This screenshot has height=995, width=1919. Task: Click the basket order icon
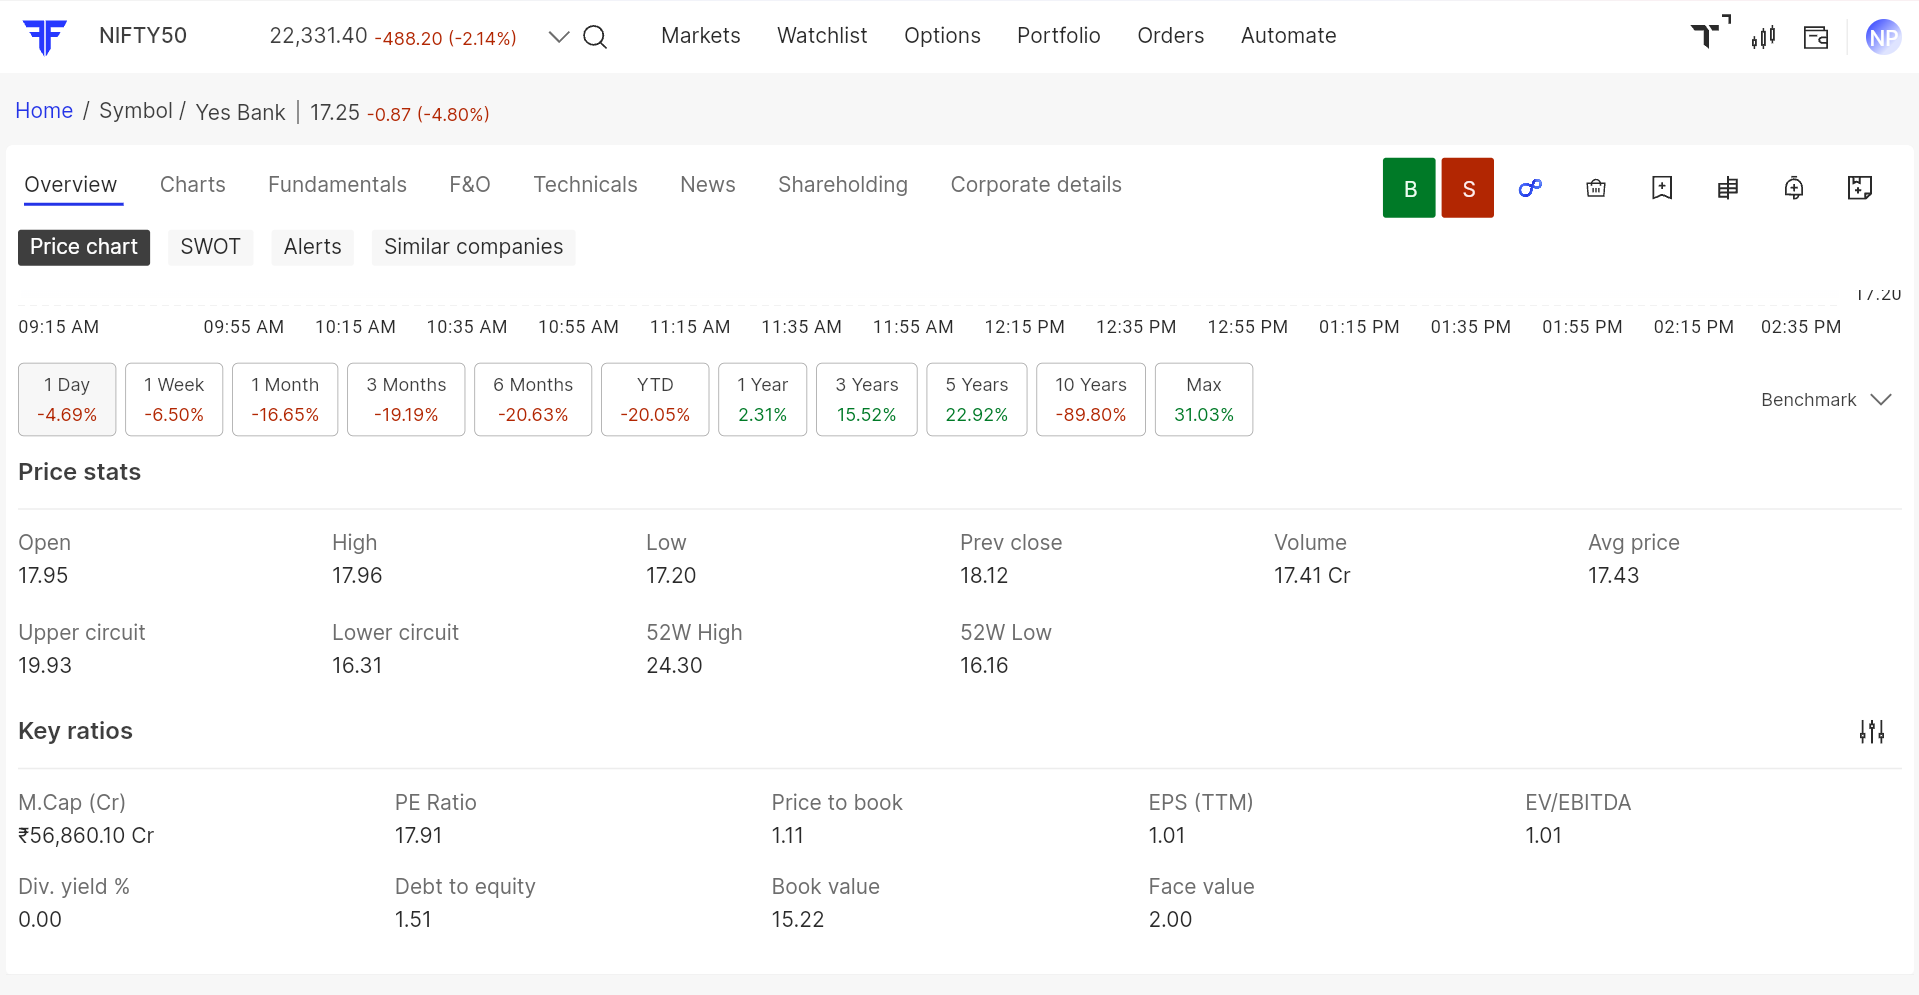(1596, 188)
